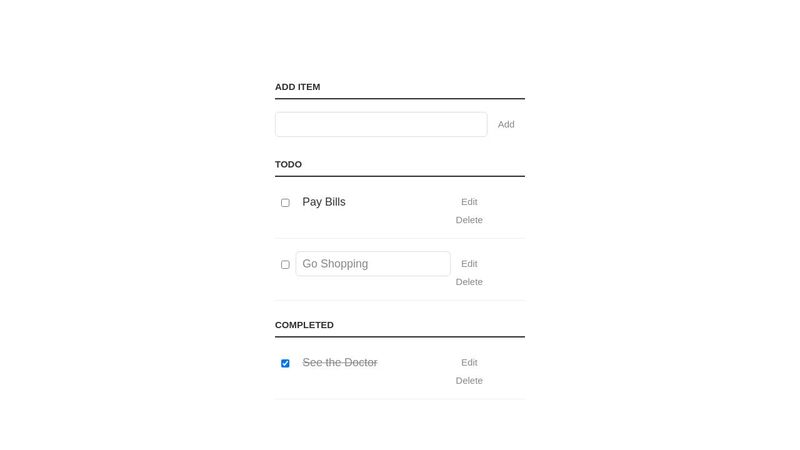Edit the Pay Bills task

pyautogui.click(x=469, y=202)
